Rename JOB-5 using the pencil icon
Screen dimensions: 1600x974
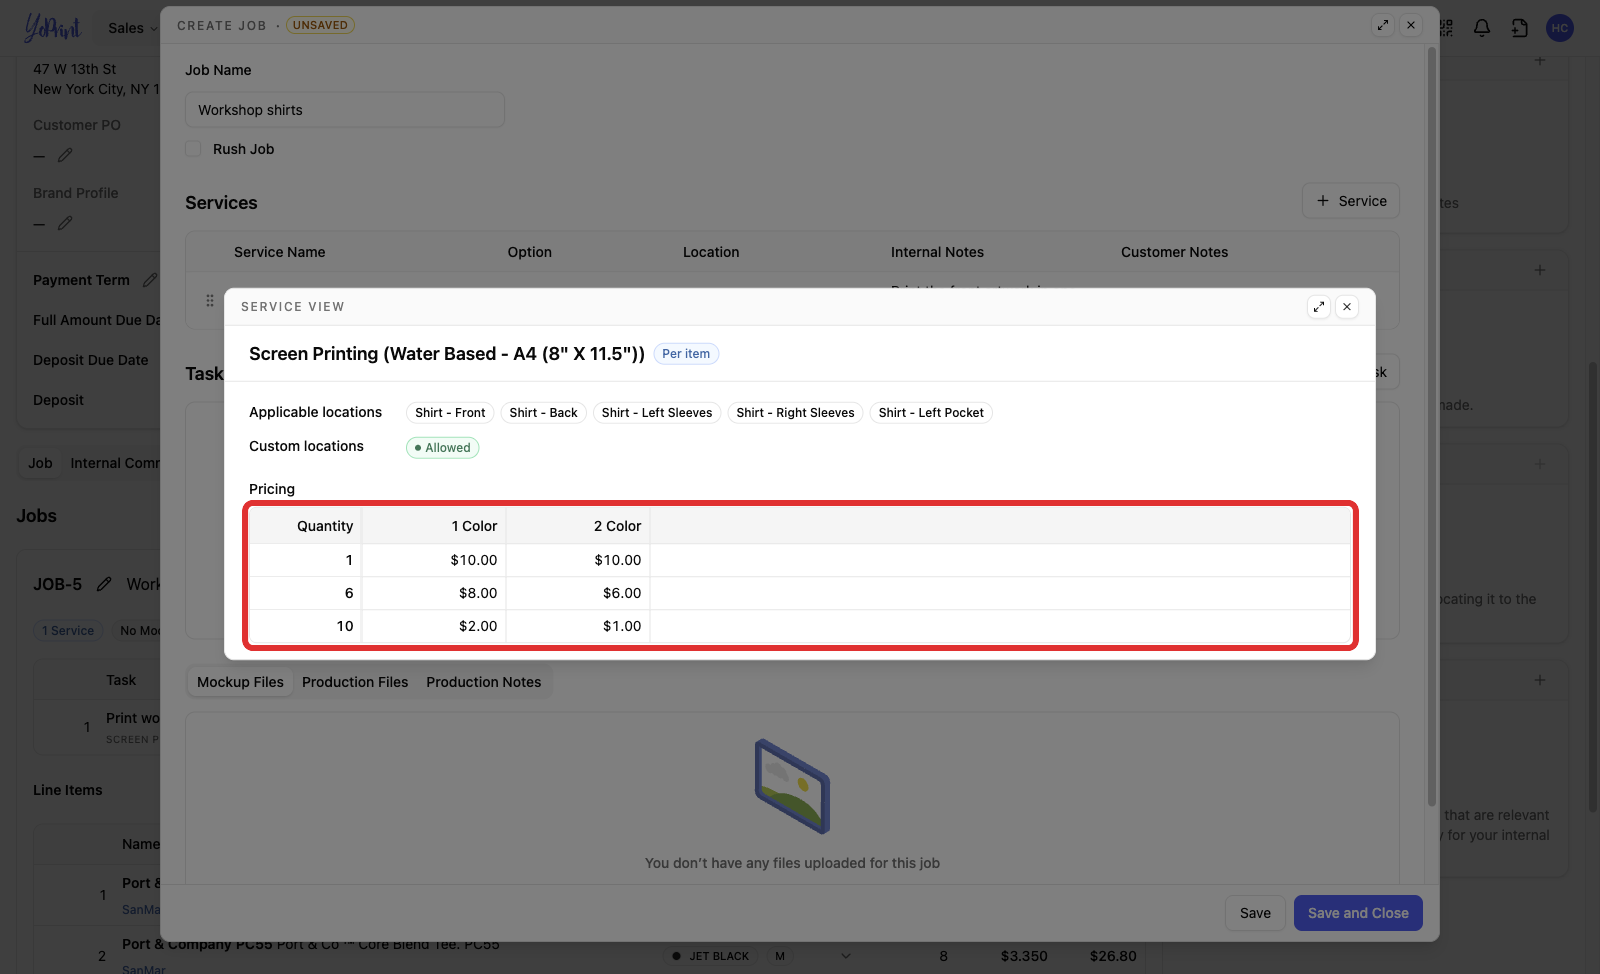click(104, 584)
